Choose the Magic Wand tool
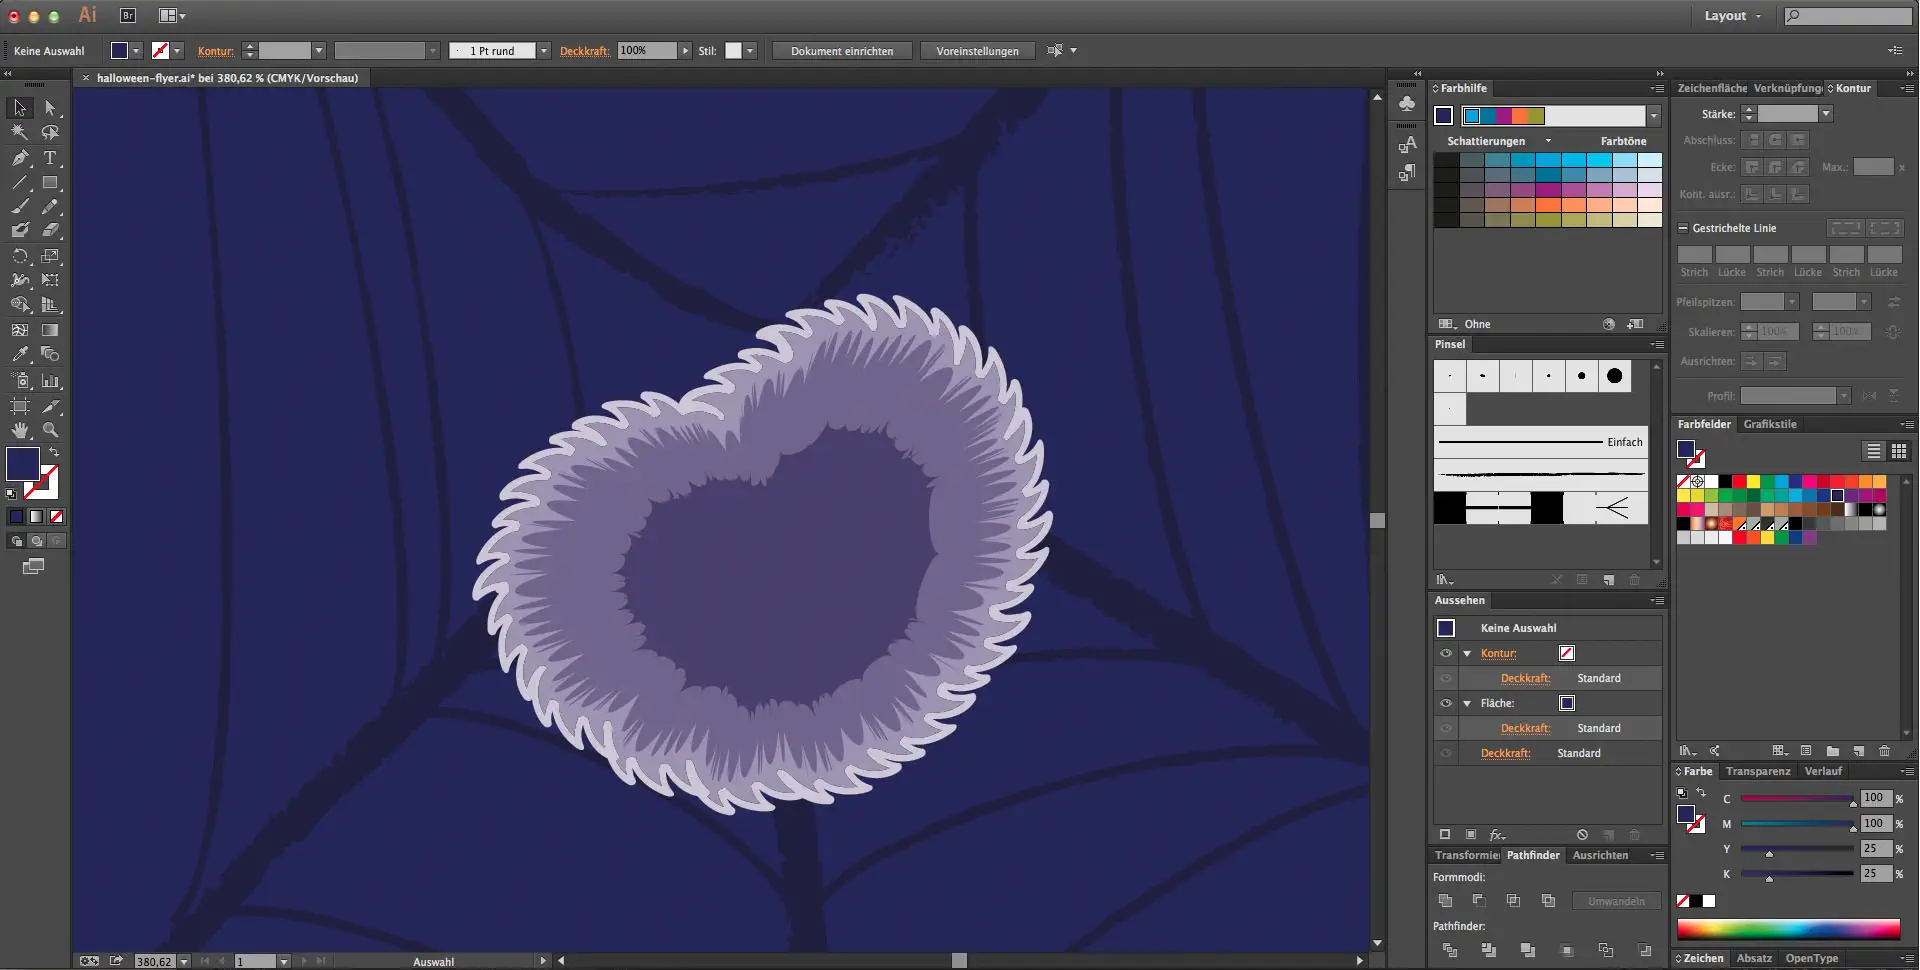 point(20,132)
